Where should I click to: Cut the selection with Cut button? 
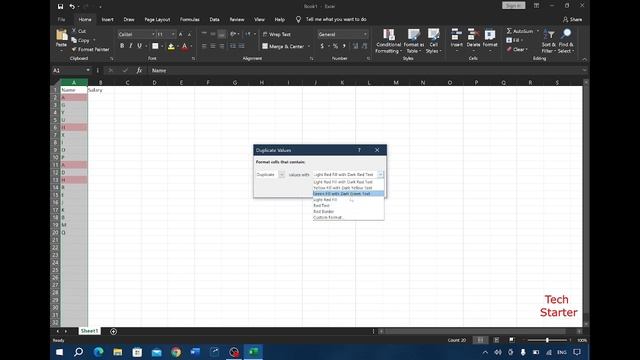point(78,31)
